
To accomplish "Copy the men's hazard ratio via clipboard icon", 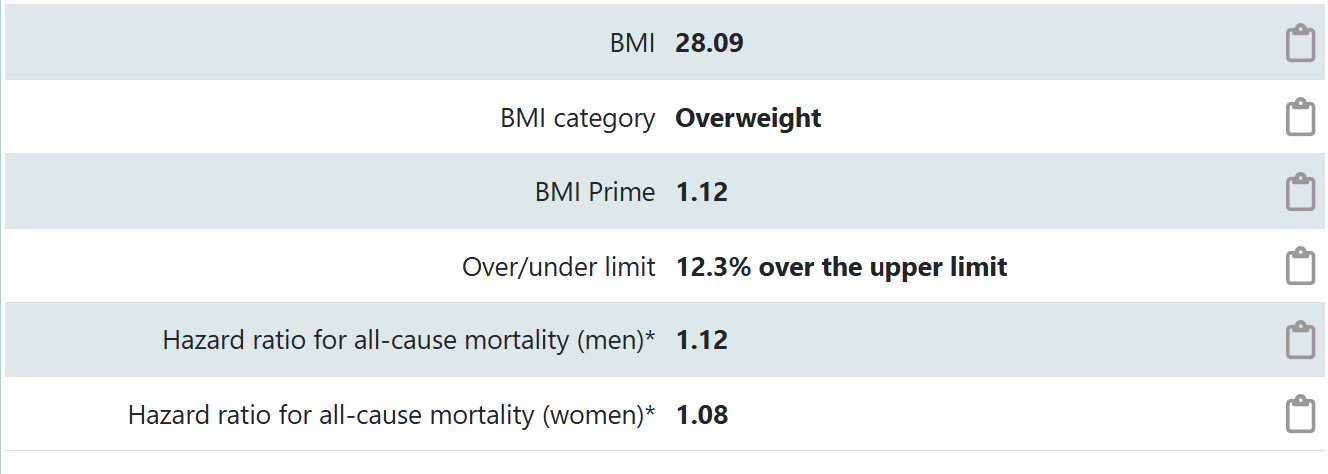I will tap(1300, 340).
